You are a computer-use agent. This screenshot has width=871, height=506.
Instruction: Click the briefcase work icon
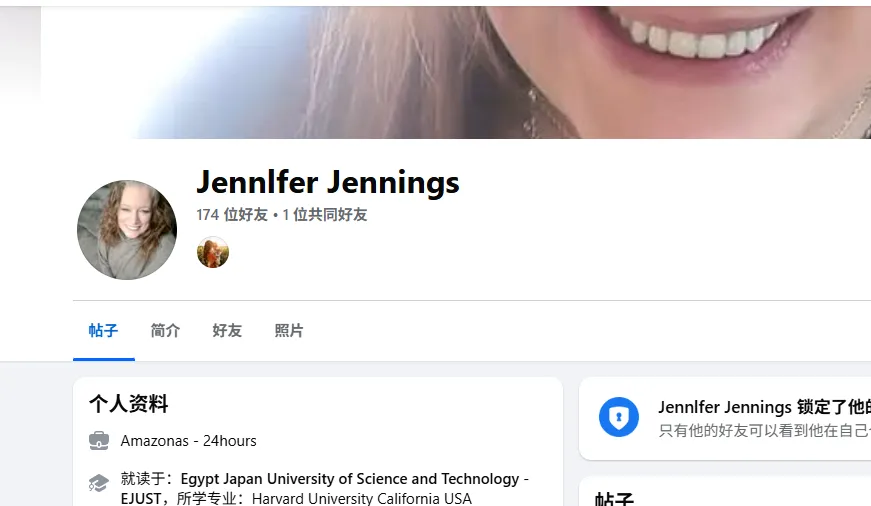click(99, 440)
